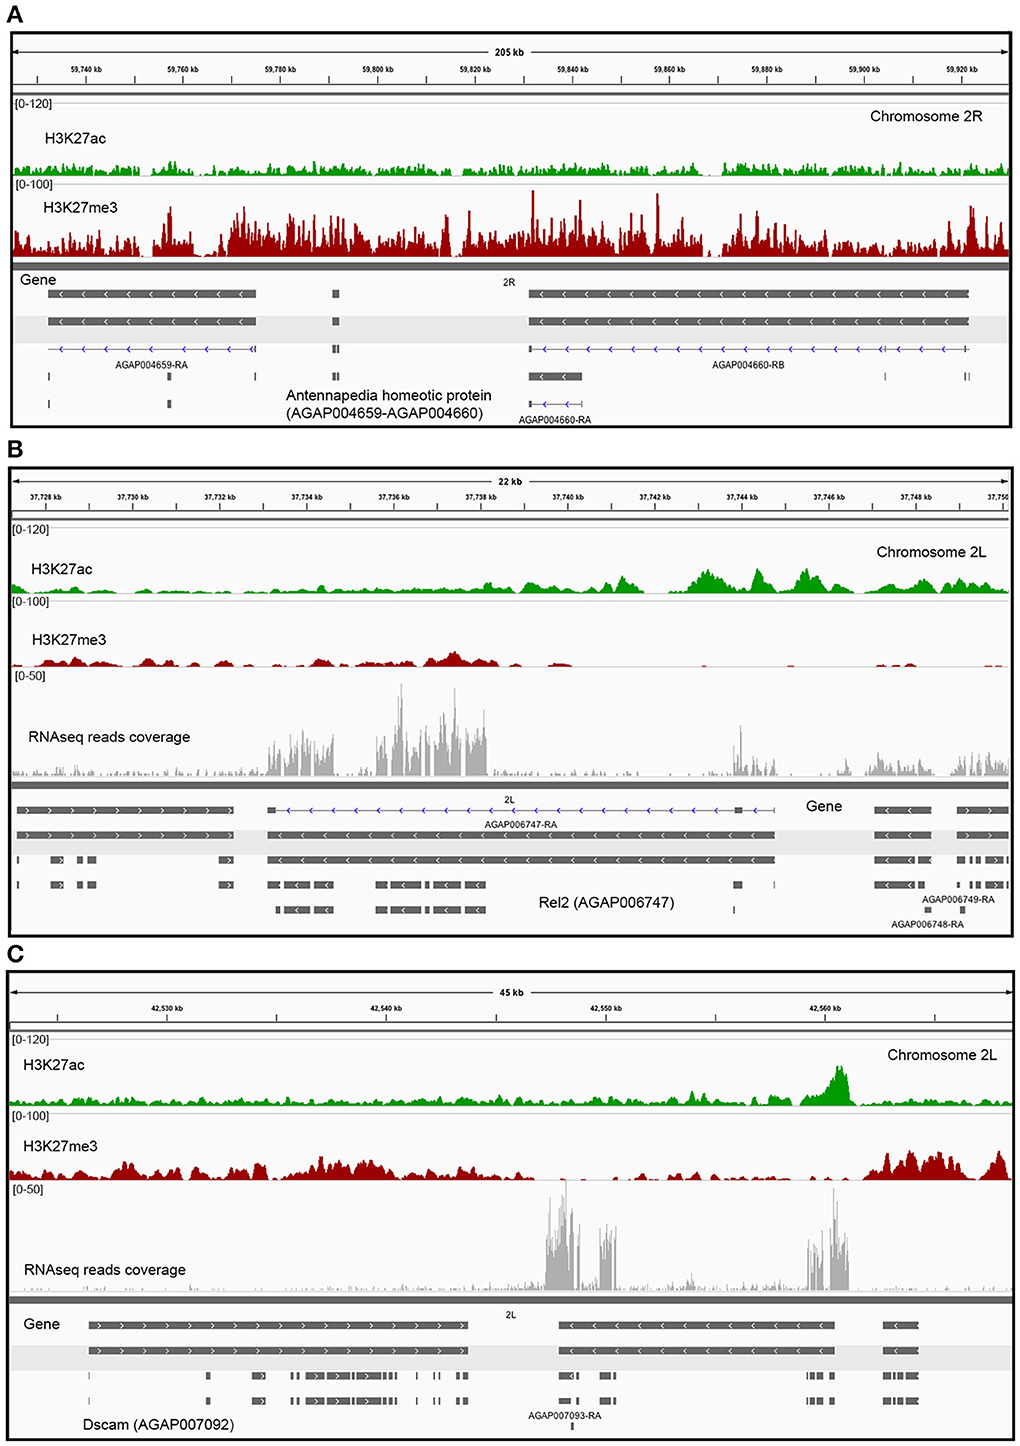Click ruler tick label 42,550 kb
This screenshot has width=1020, height=1446.
point(605,1008)
